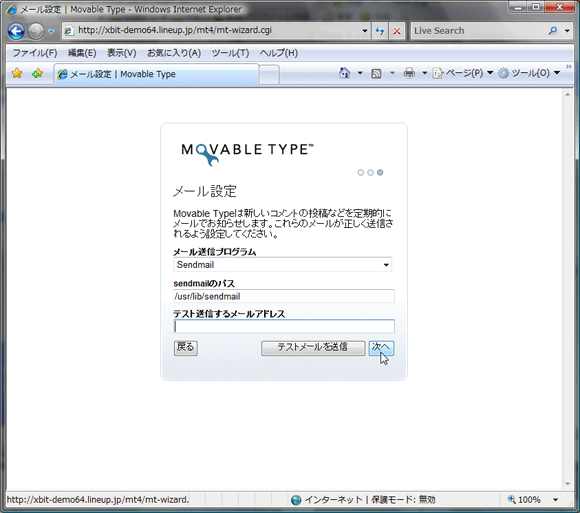Image resolution: width=580 pixels, height=513 pixels.
Task: Open the お気に入り(A) menu
Action: tap(174, 53)
